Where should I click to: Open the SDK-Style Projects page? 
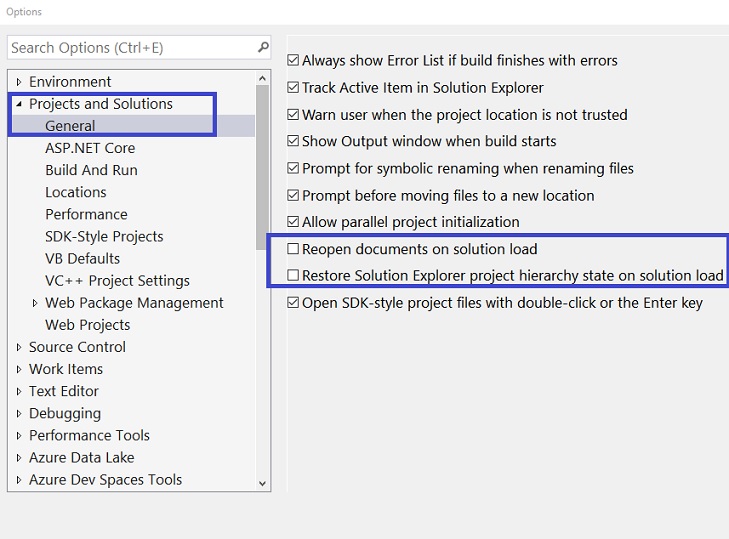104,237
